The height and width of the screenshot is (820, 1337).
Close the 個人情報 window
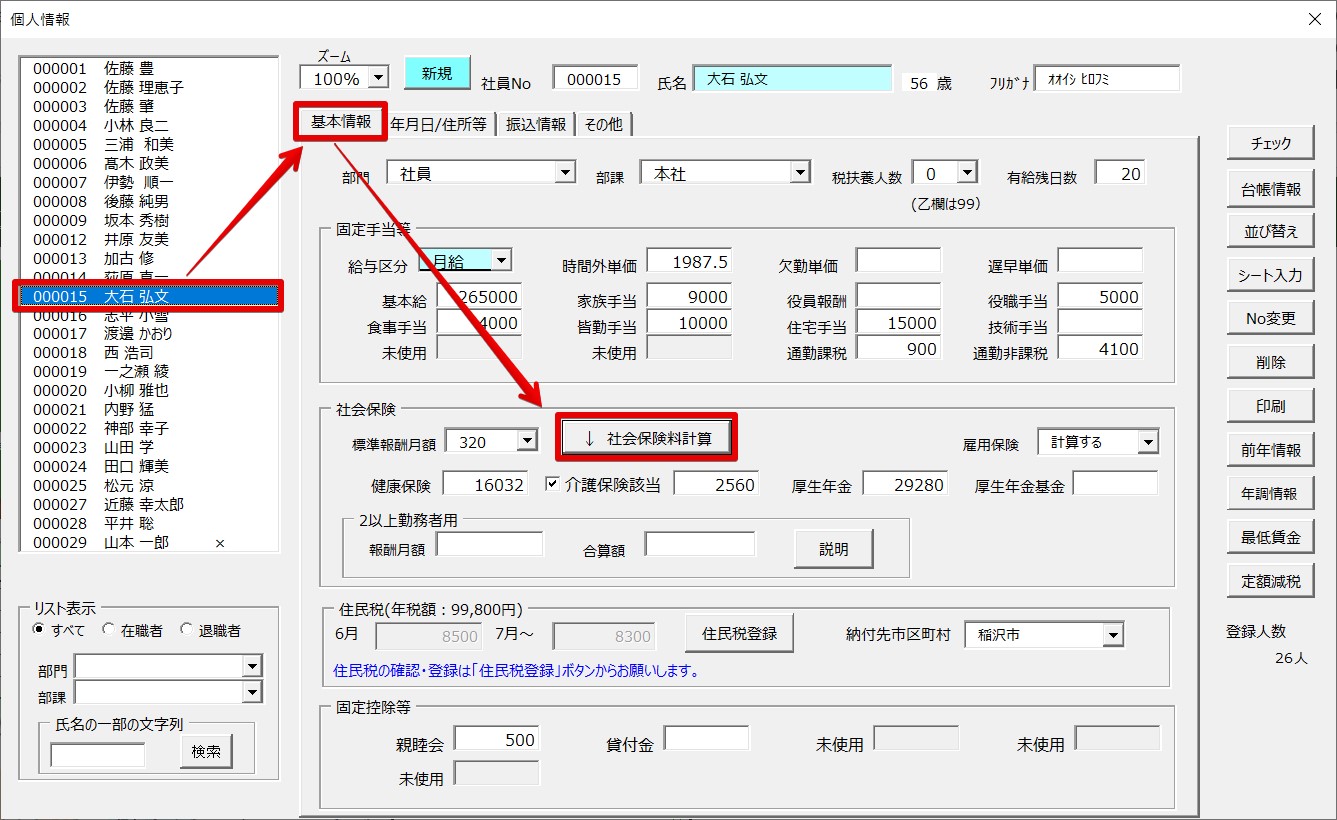tap(1314, 18)
